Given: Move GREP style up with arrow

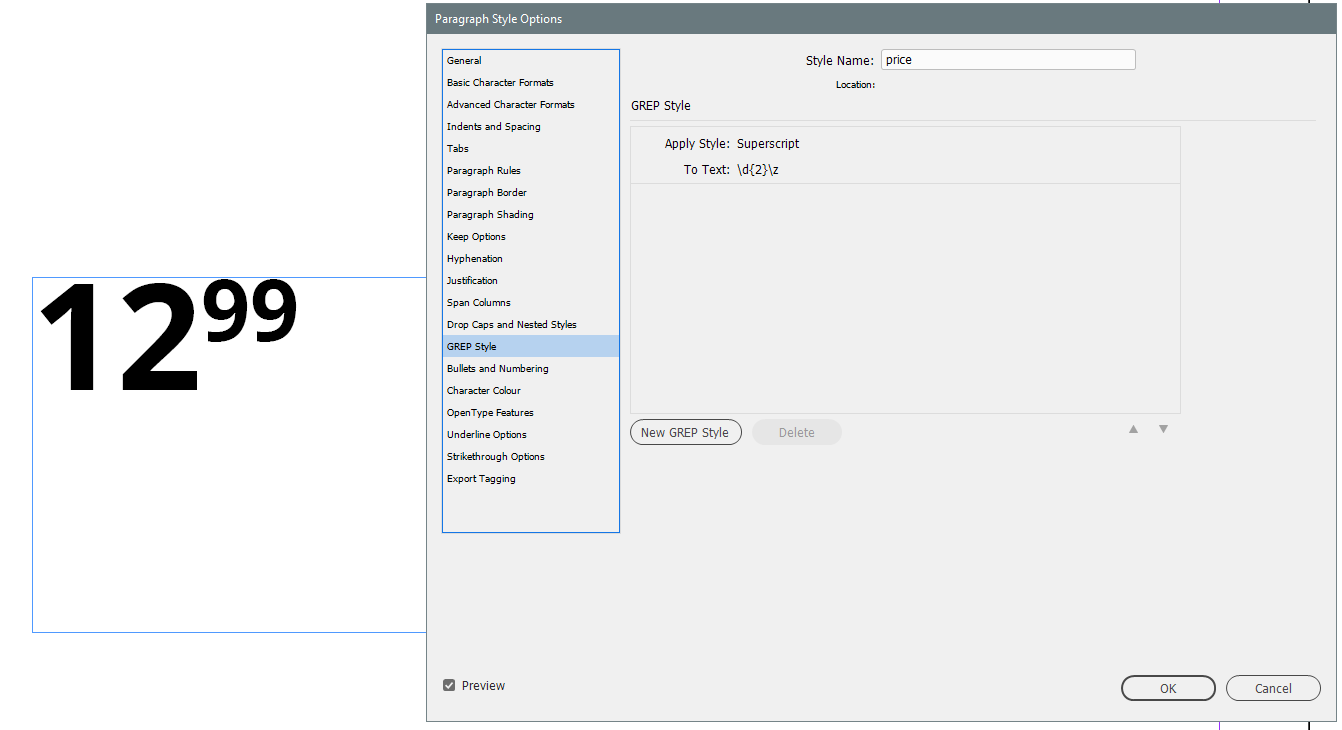Looking at the screenshot, I should [1133, 429].
